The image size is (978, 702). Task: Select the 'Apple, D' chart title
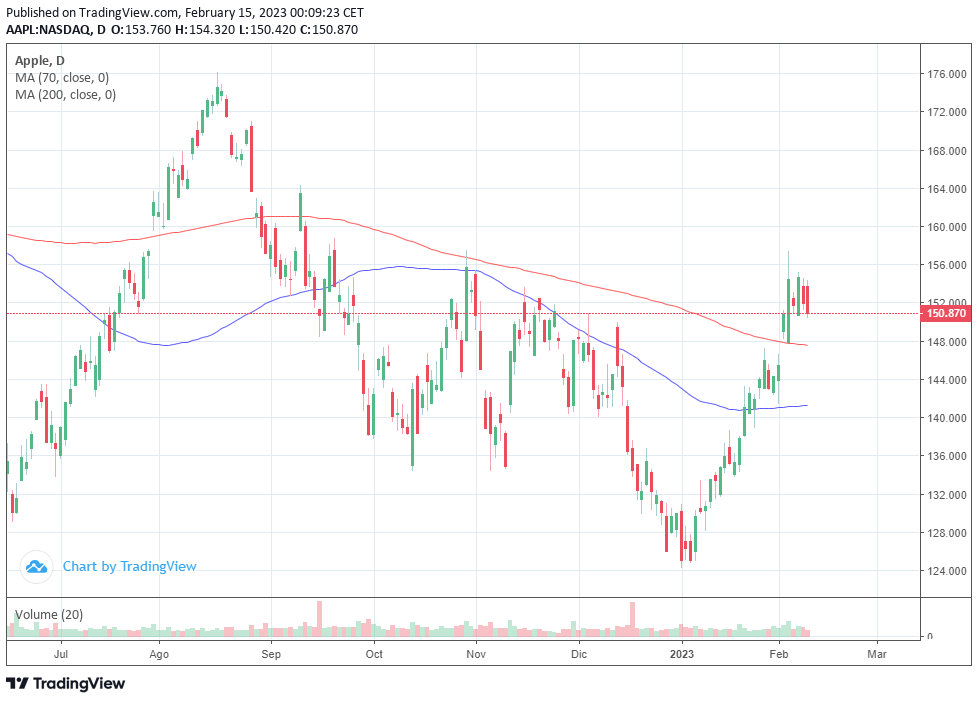click(39, 61)
